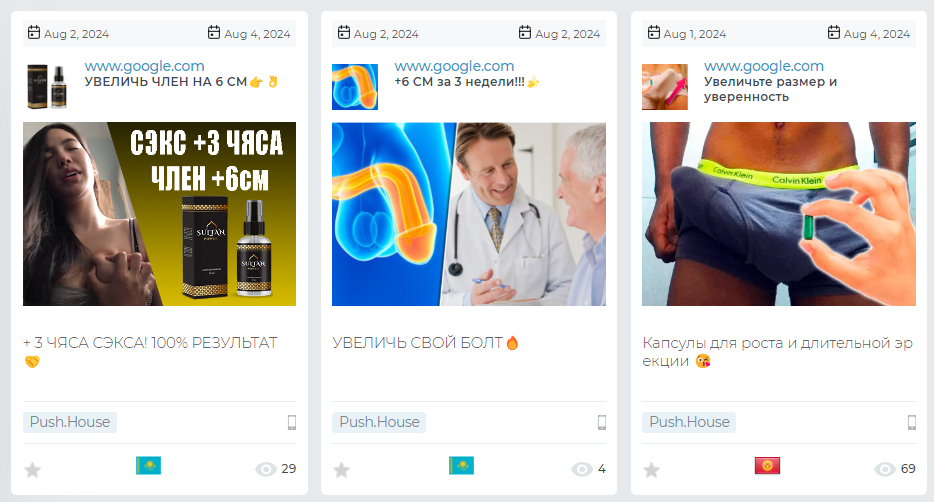Click the calendar icon beside Aug 1, 2024
934x502 pixels.
tap(653, 33)
